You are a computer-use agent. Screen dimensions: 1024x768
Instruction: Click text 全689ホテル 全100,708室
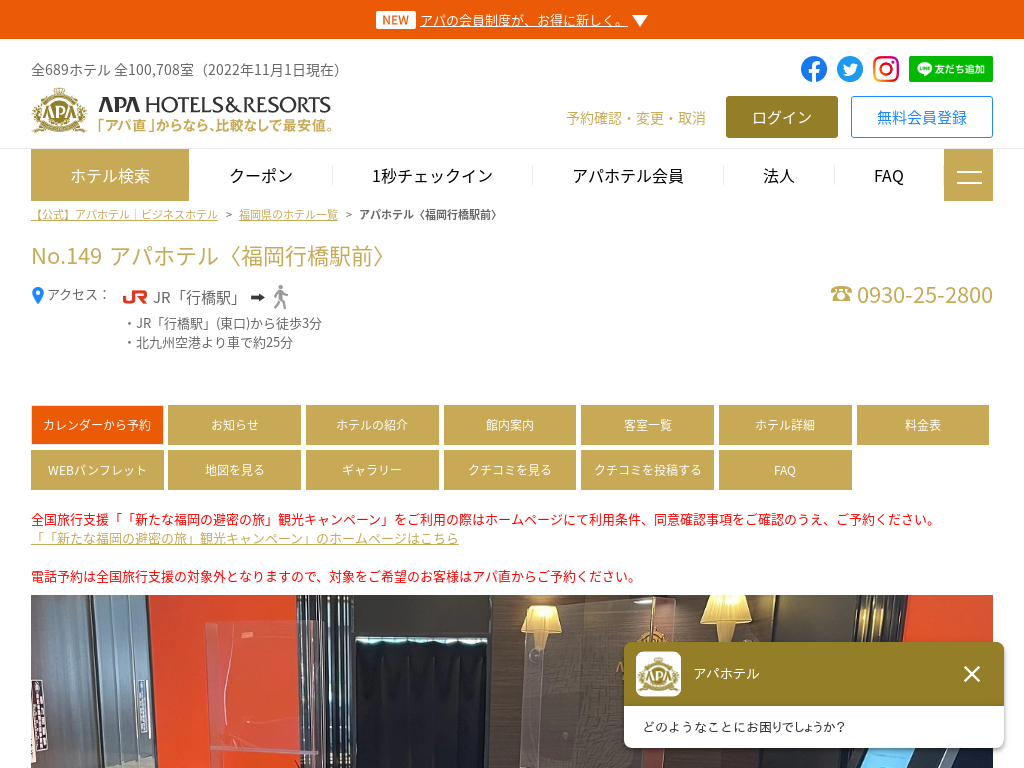[x=112, y=70]
